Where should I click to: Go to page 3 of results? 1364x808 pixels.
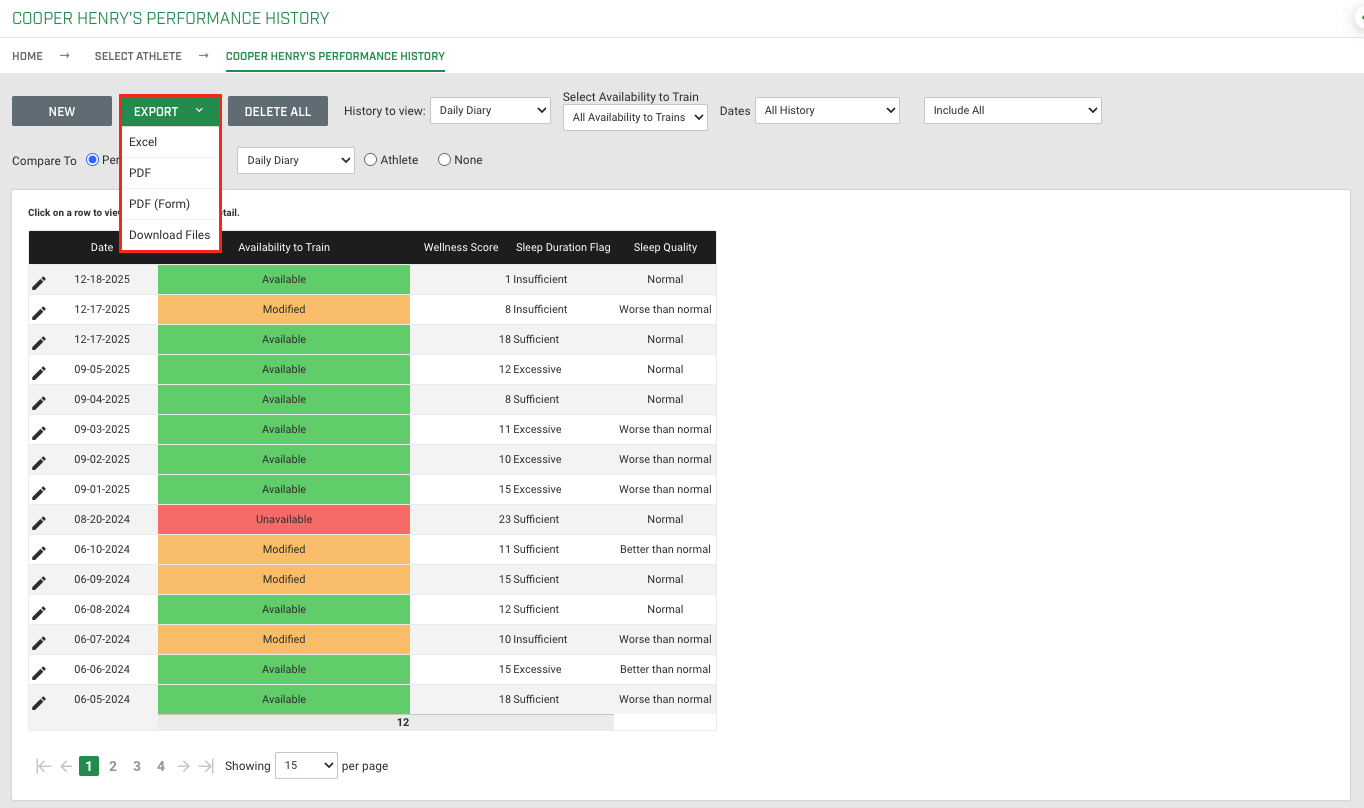137,766
